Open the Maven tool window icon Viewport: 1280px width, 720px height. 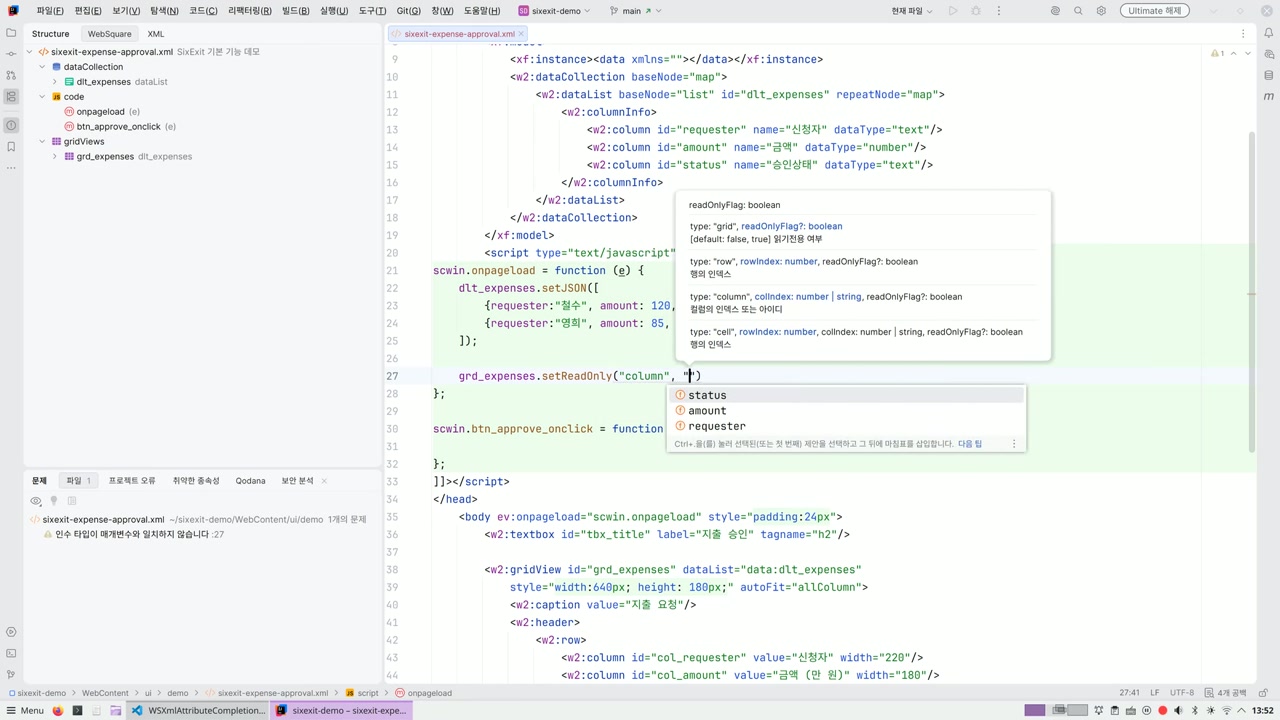(1269, 97)
